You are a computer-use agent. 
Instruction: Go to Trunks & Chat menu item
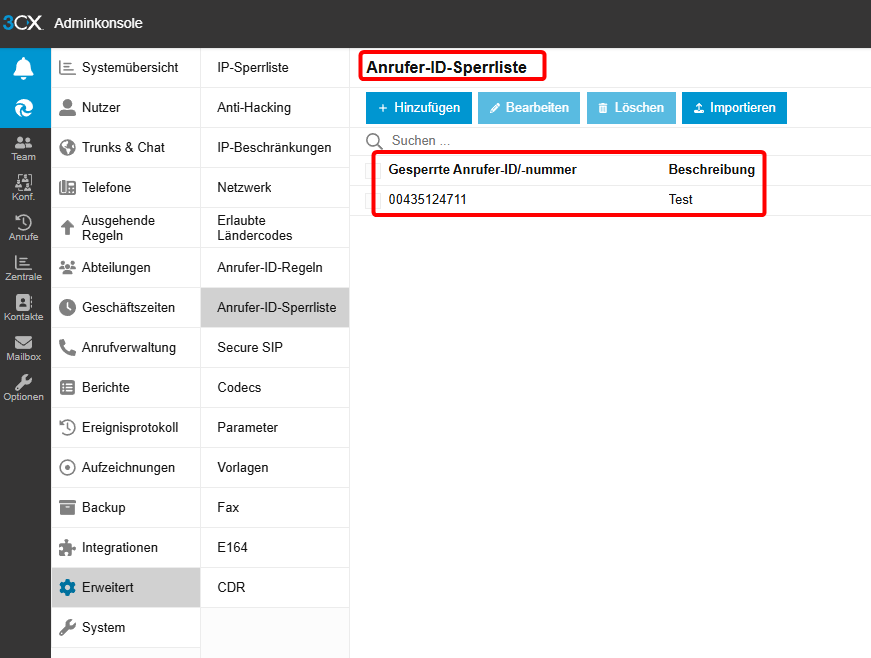pyautogui.click(x=123, y=148)
